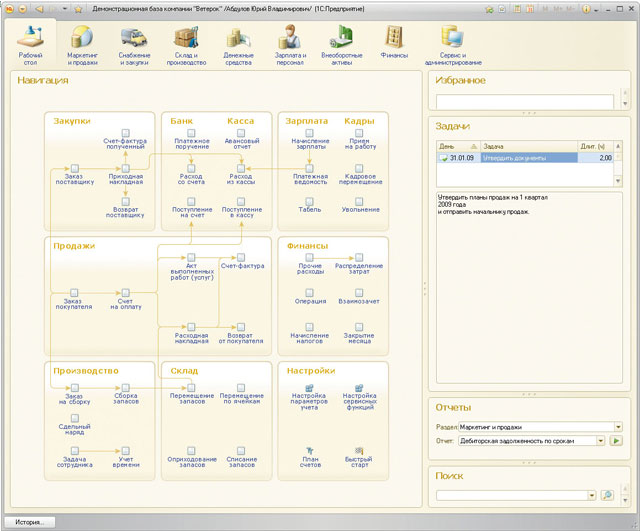640x531 pixels.
Task: Click the План счетов icon
Action: 309,451
